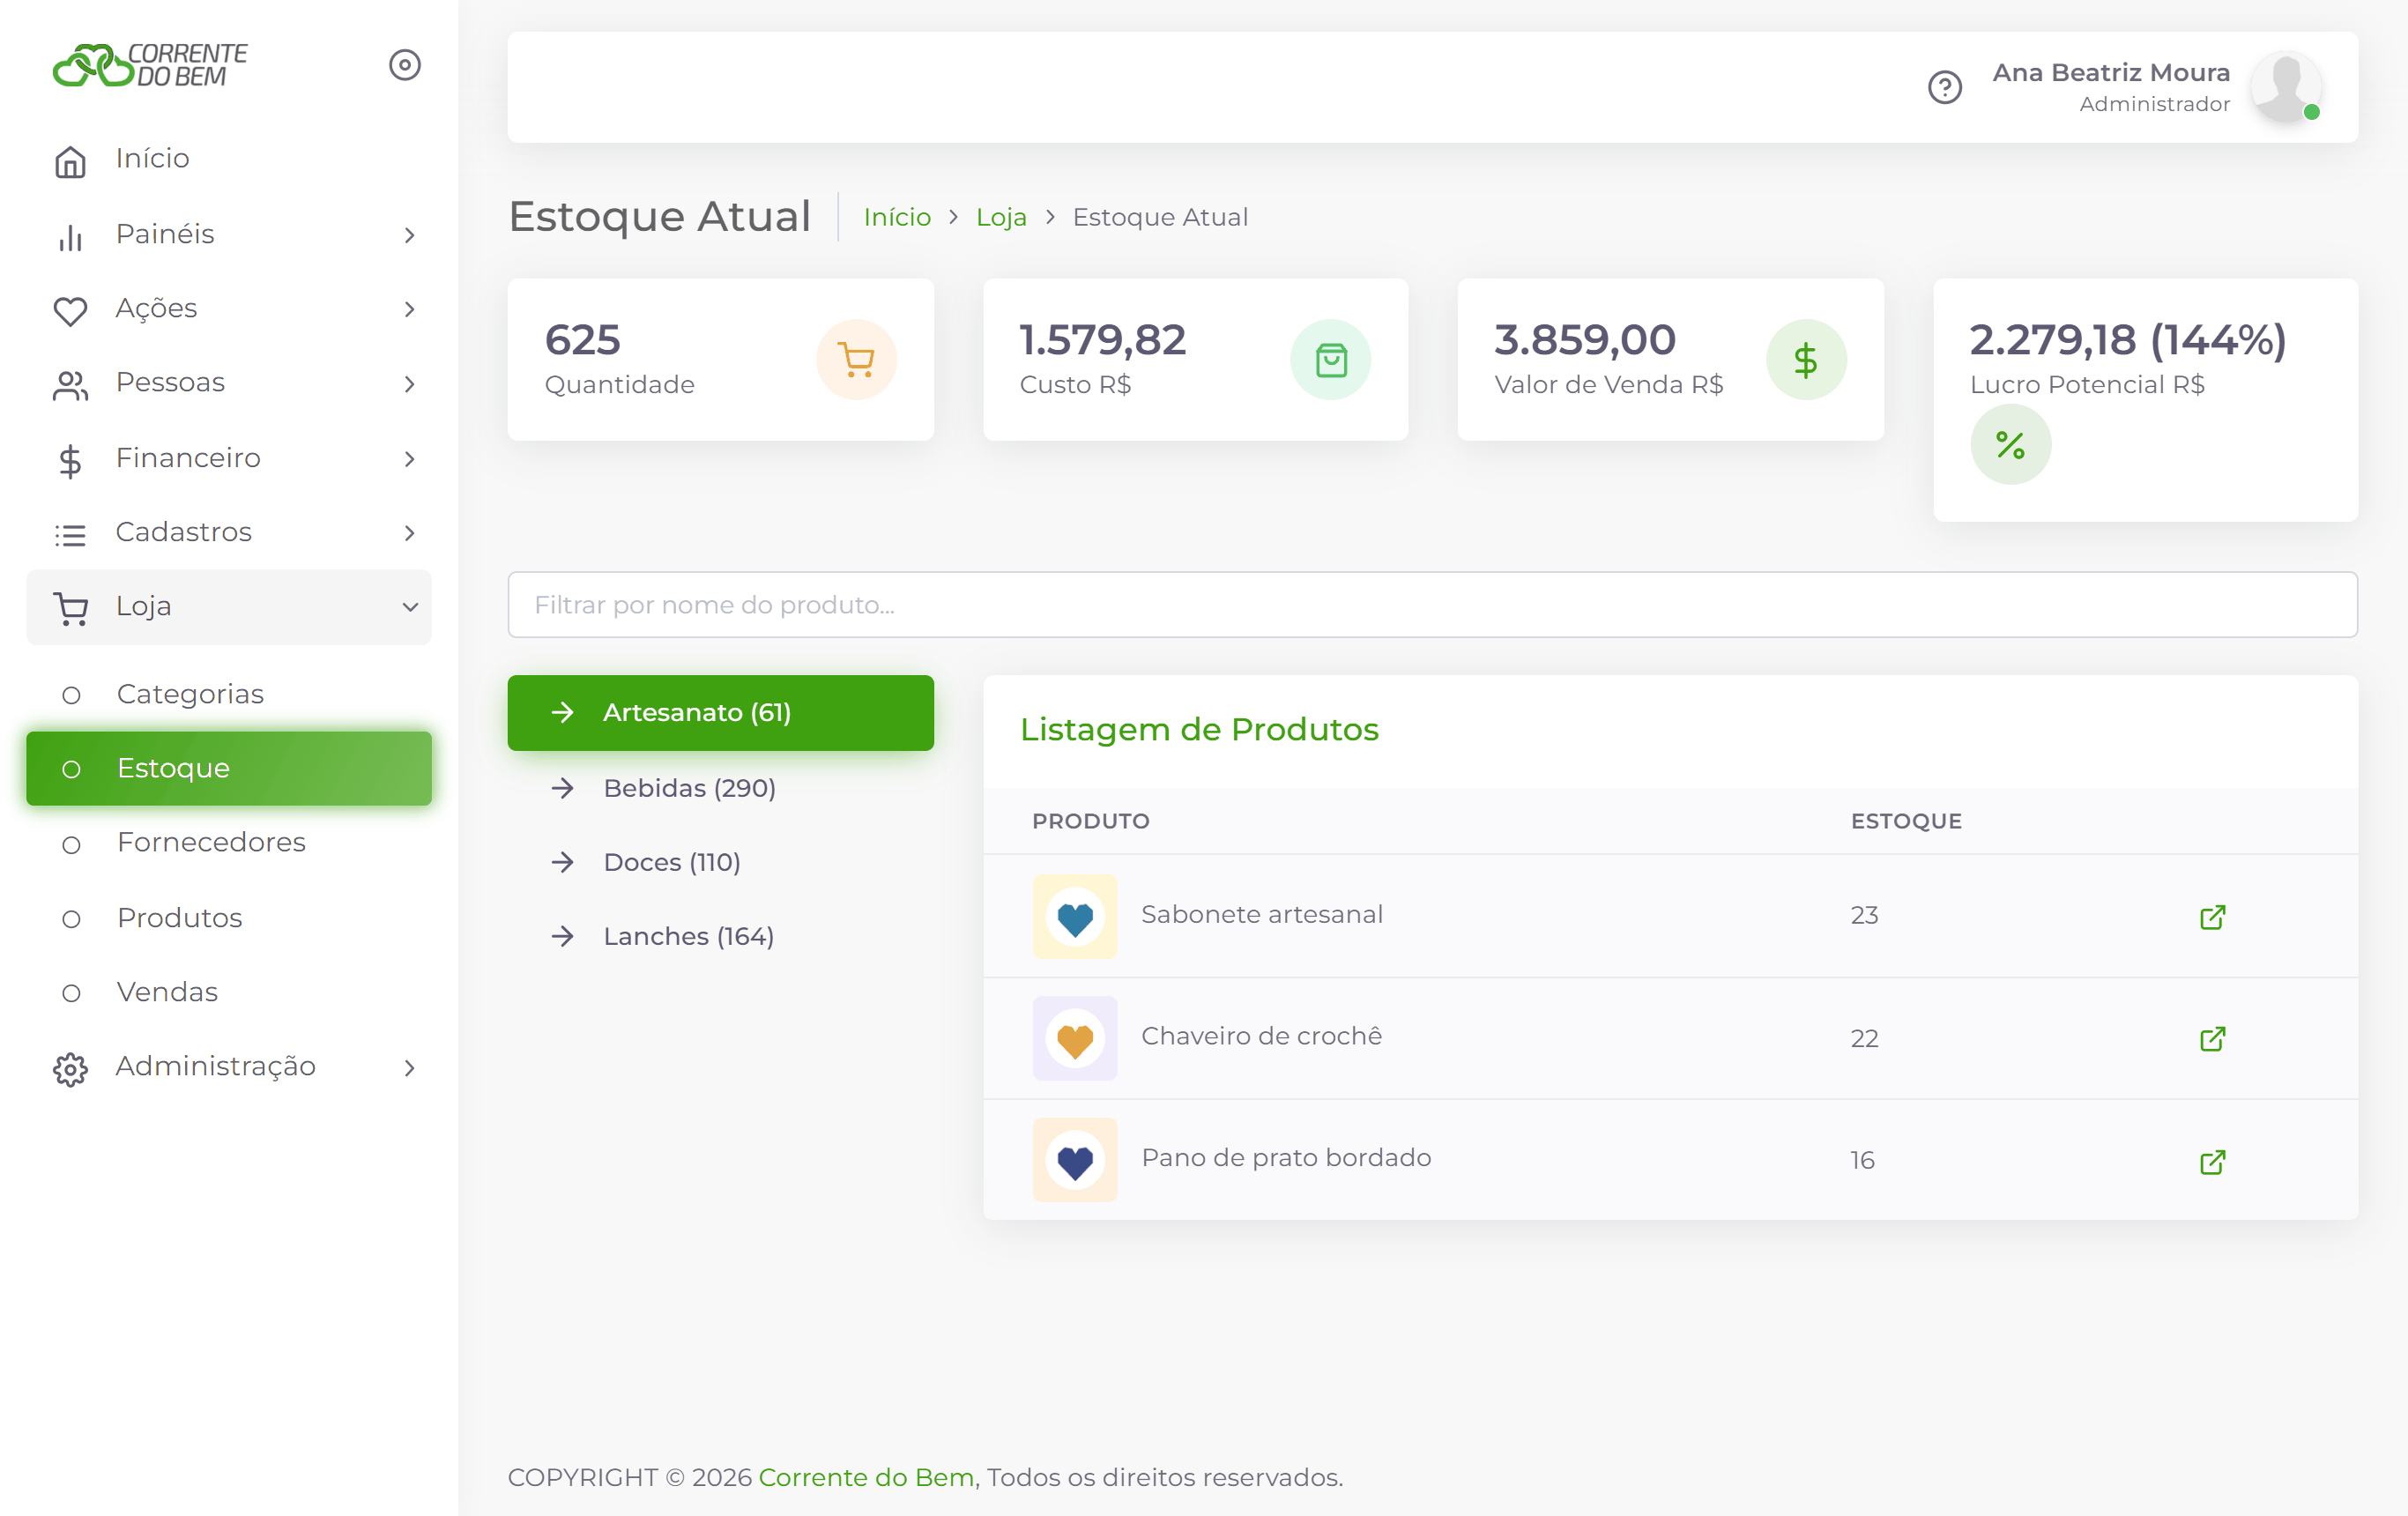The image size is (2408, 1516).
Task: Open Corrente do Bem footer link
Action: [x=866, y=1477]
